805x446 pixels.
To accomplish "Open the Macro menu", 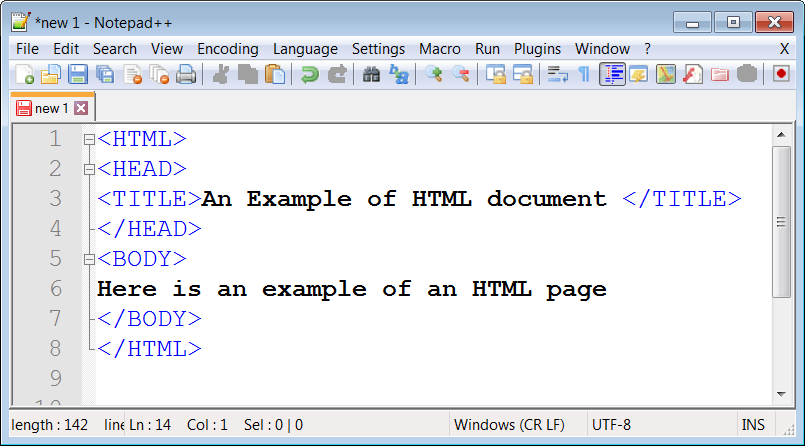I will [x=440, y=49].
